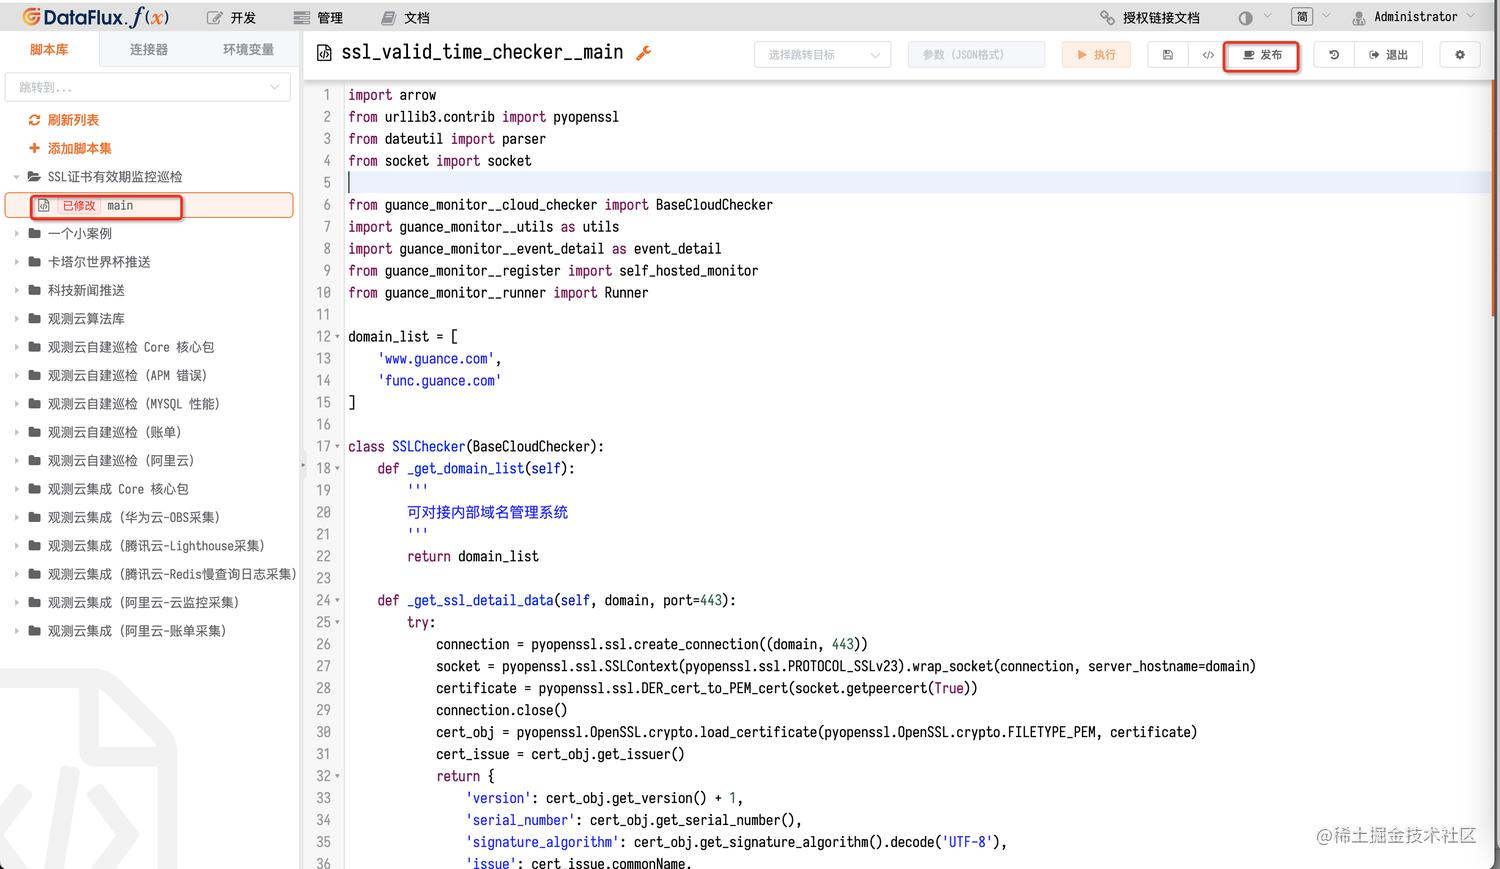Click the 执行 run button
This screenshot has height=869, width=1500.
click(1096, 55)
